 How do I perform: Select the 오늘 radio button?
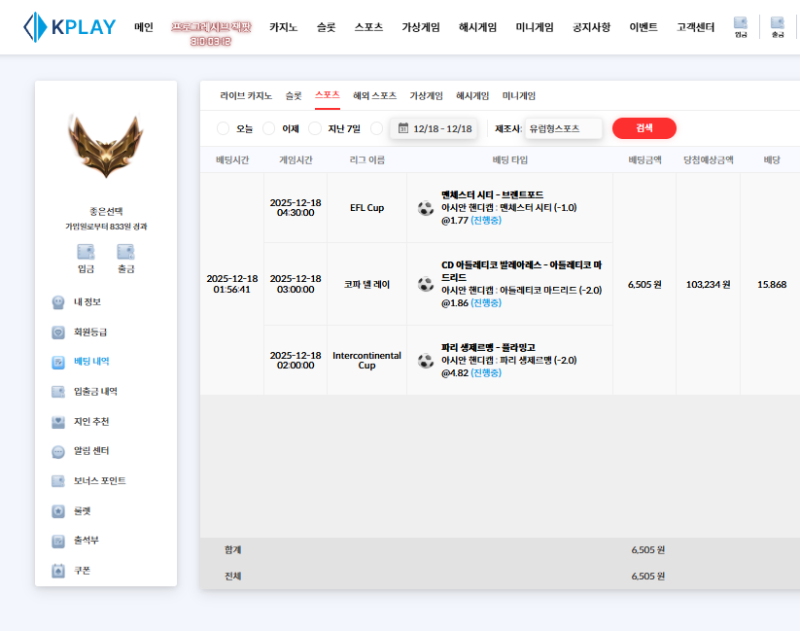pos(223,128)
